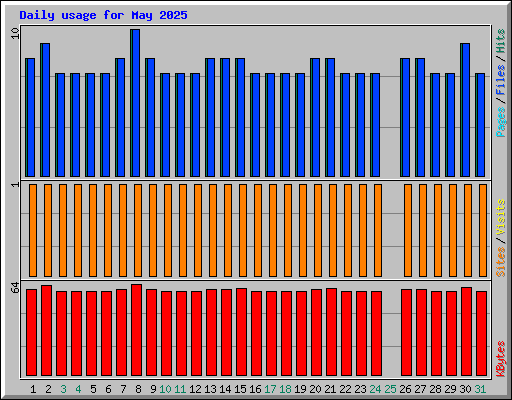Click day label "30" on the x-axis
Image resolution: width=512 pixels, height=400 pixels.
(465, 389)
